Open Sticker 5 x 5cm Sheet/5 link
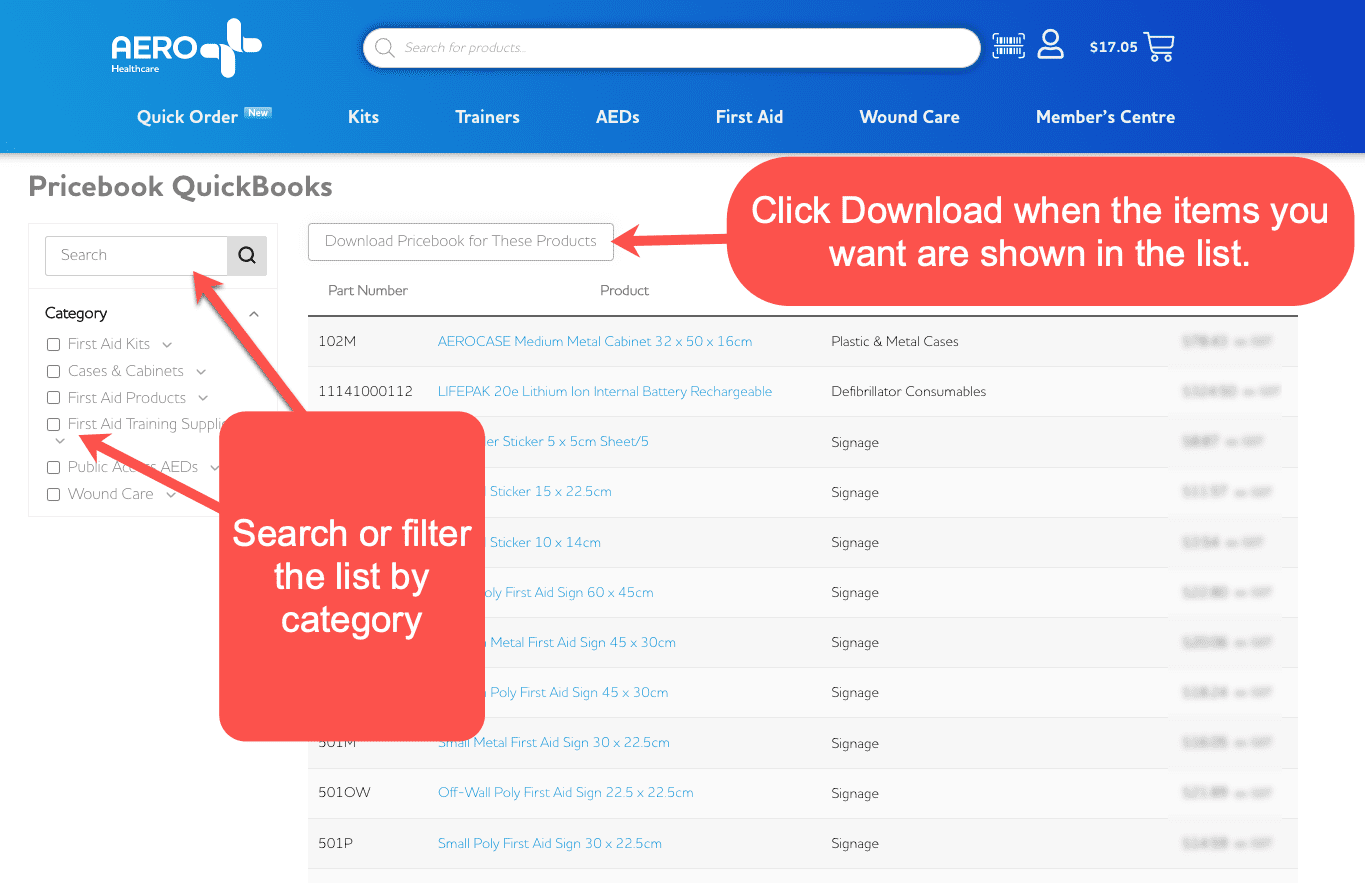This screenshot has height=883, width=1365. click(567, 441)
